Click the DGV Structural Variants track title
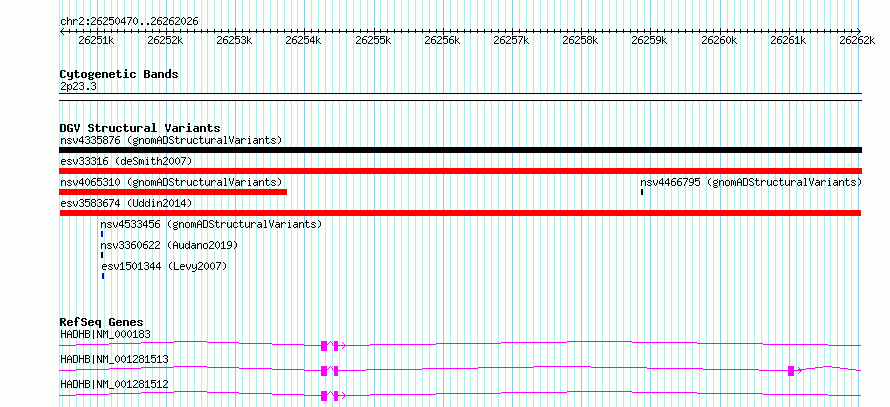The width and height of the screenshot is (890, 407). pos(140,128)
